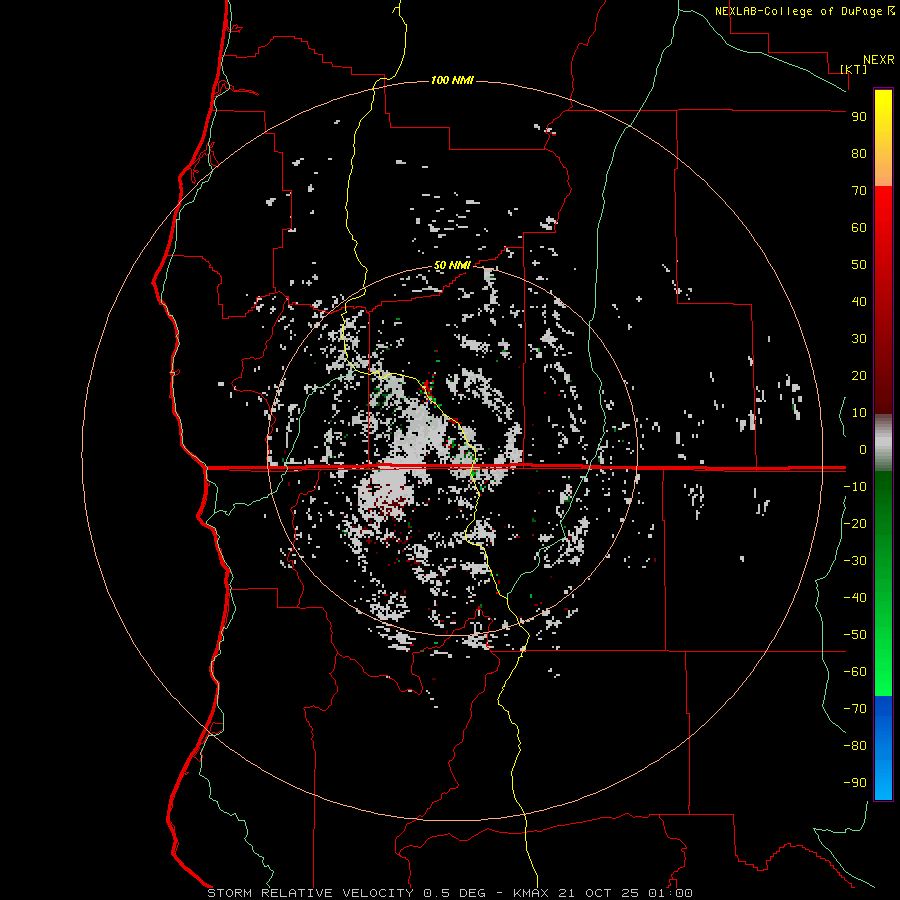This screenshot has height=900, width=900.
Task: Click the [KT] units label
Action: (854, 69)
